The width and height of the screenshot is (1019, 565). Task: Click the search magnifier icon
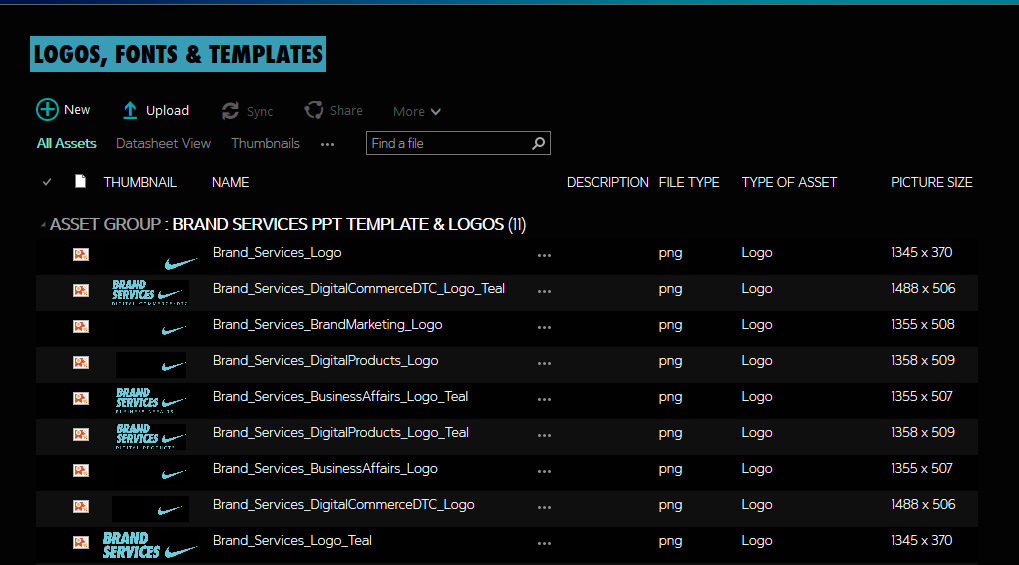[x=538, y=143]
